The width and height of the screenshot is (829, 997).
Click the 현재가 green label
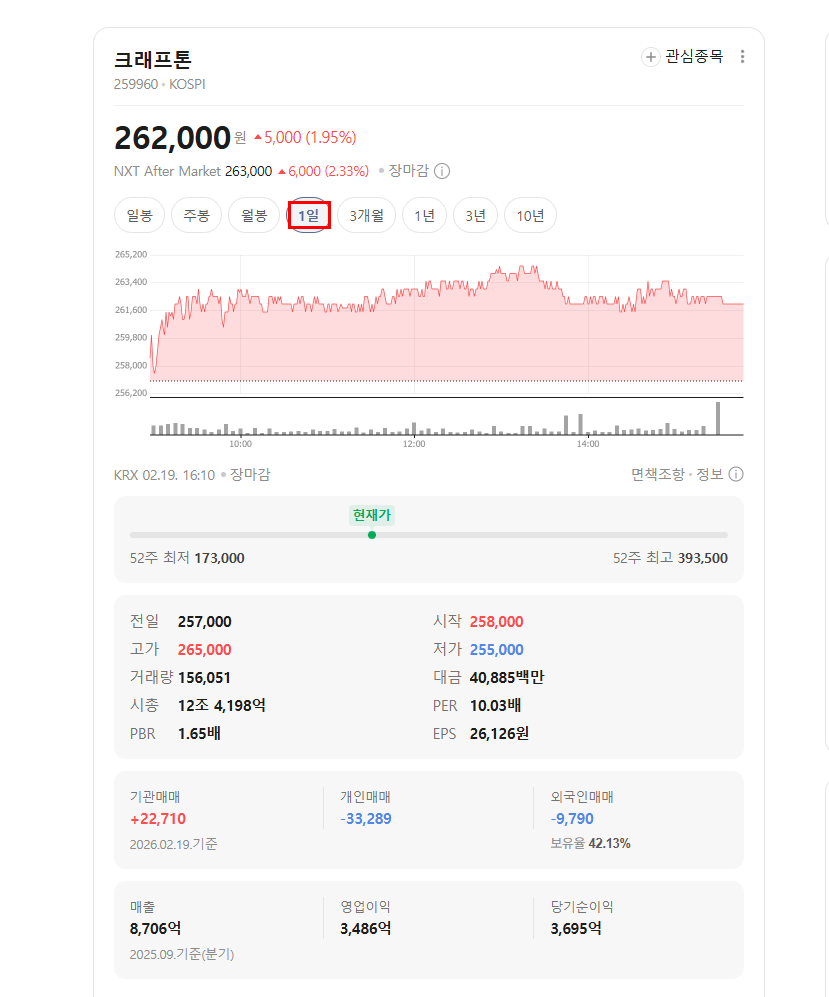tap(372, 515)
